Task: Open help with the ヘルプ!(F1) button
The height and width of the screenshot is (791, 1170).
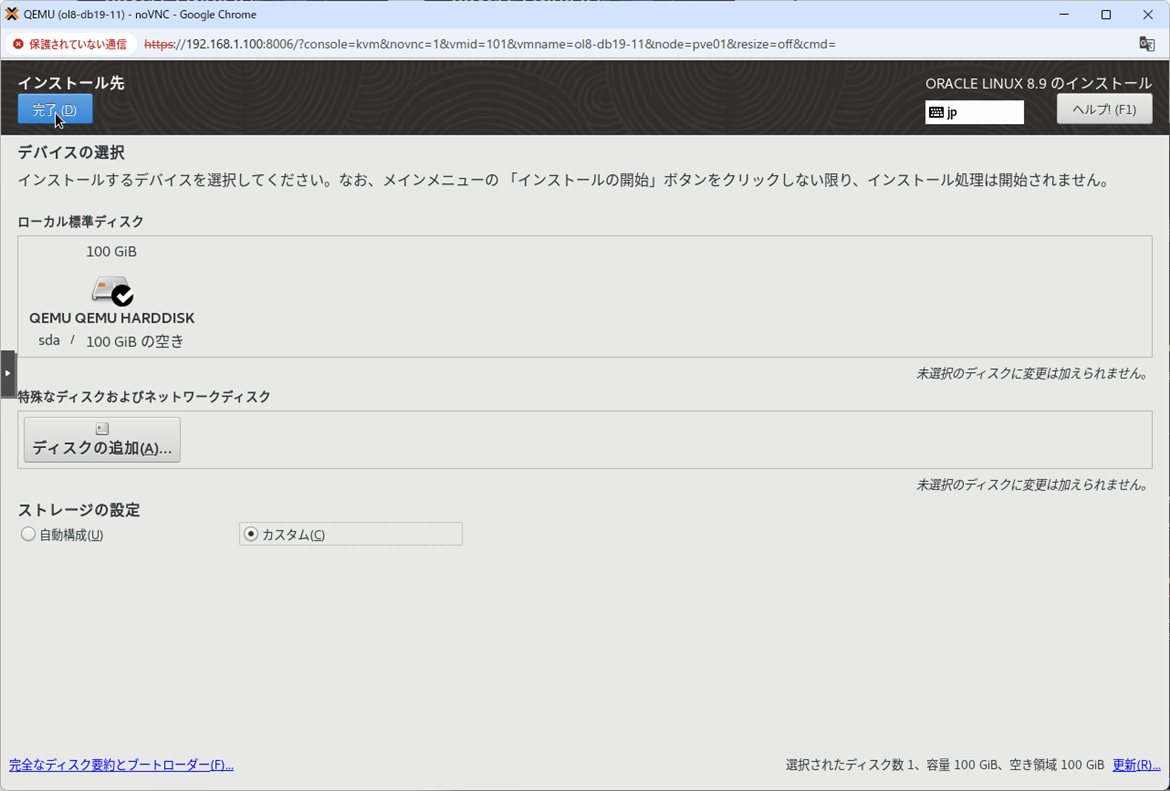Action: pyautogui.click(x=1104, y=110)
